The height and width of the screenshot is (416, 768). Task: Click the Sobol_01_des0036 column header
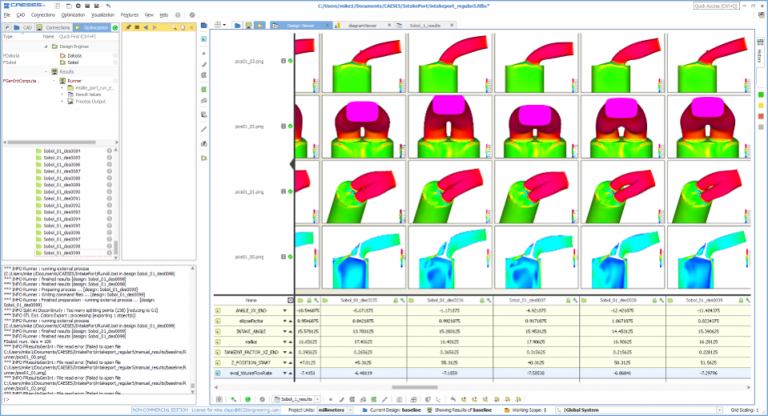pos(446,300)
